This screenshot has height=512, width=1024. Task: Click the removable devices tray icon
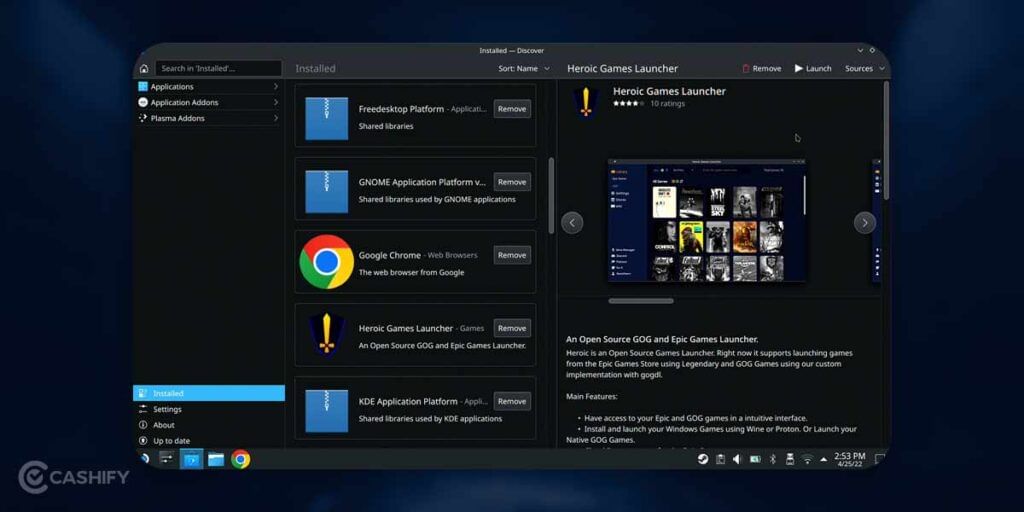[790, 459]
